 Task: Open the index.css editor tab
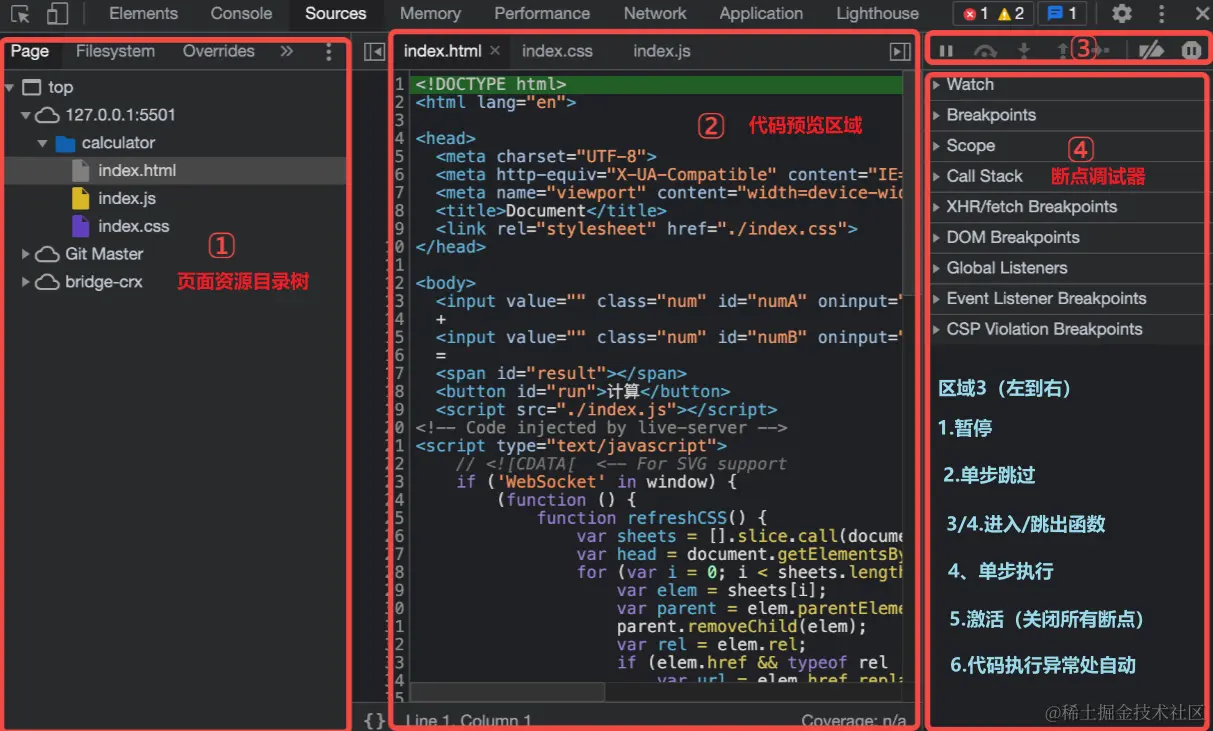tap(557, 51)
